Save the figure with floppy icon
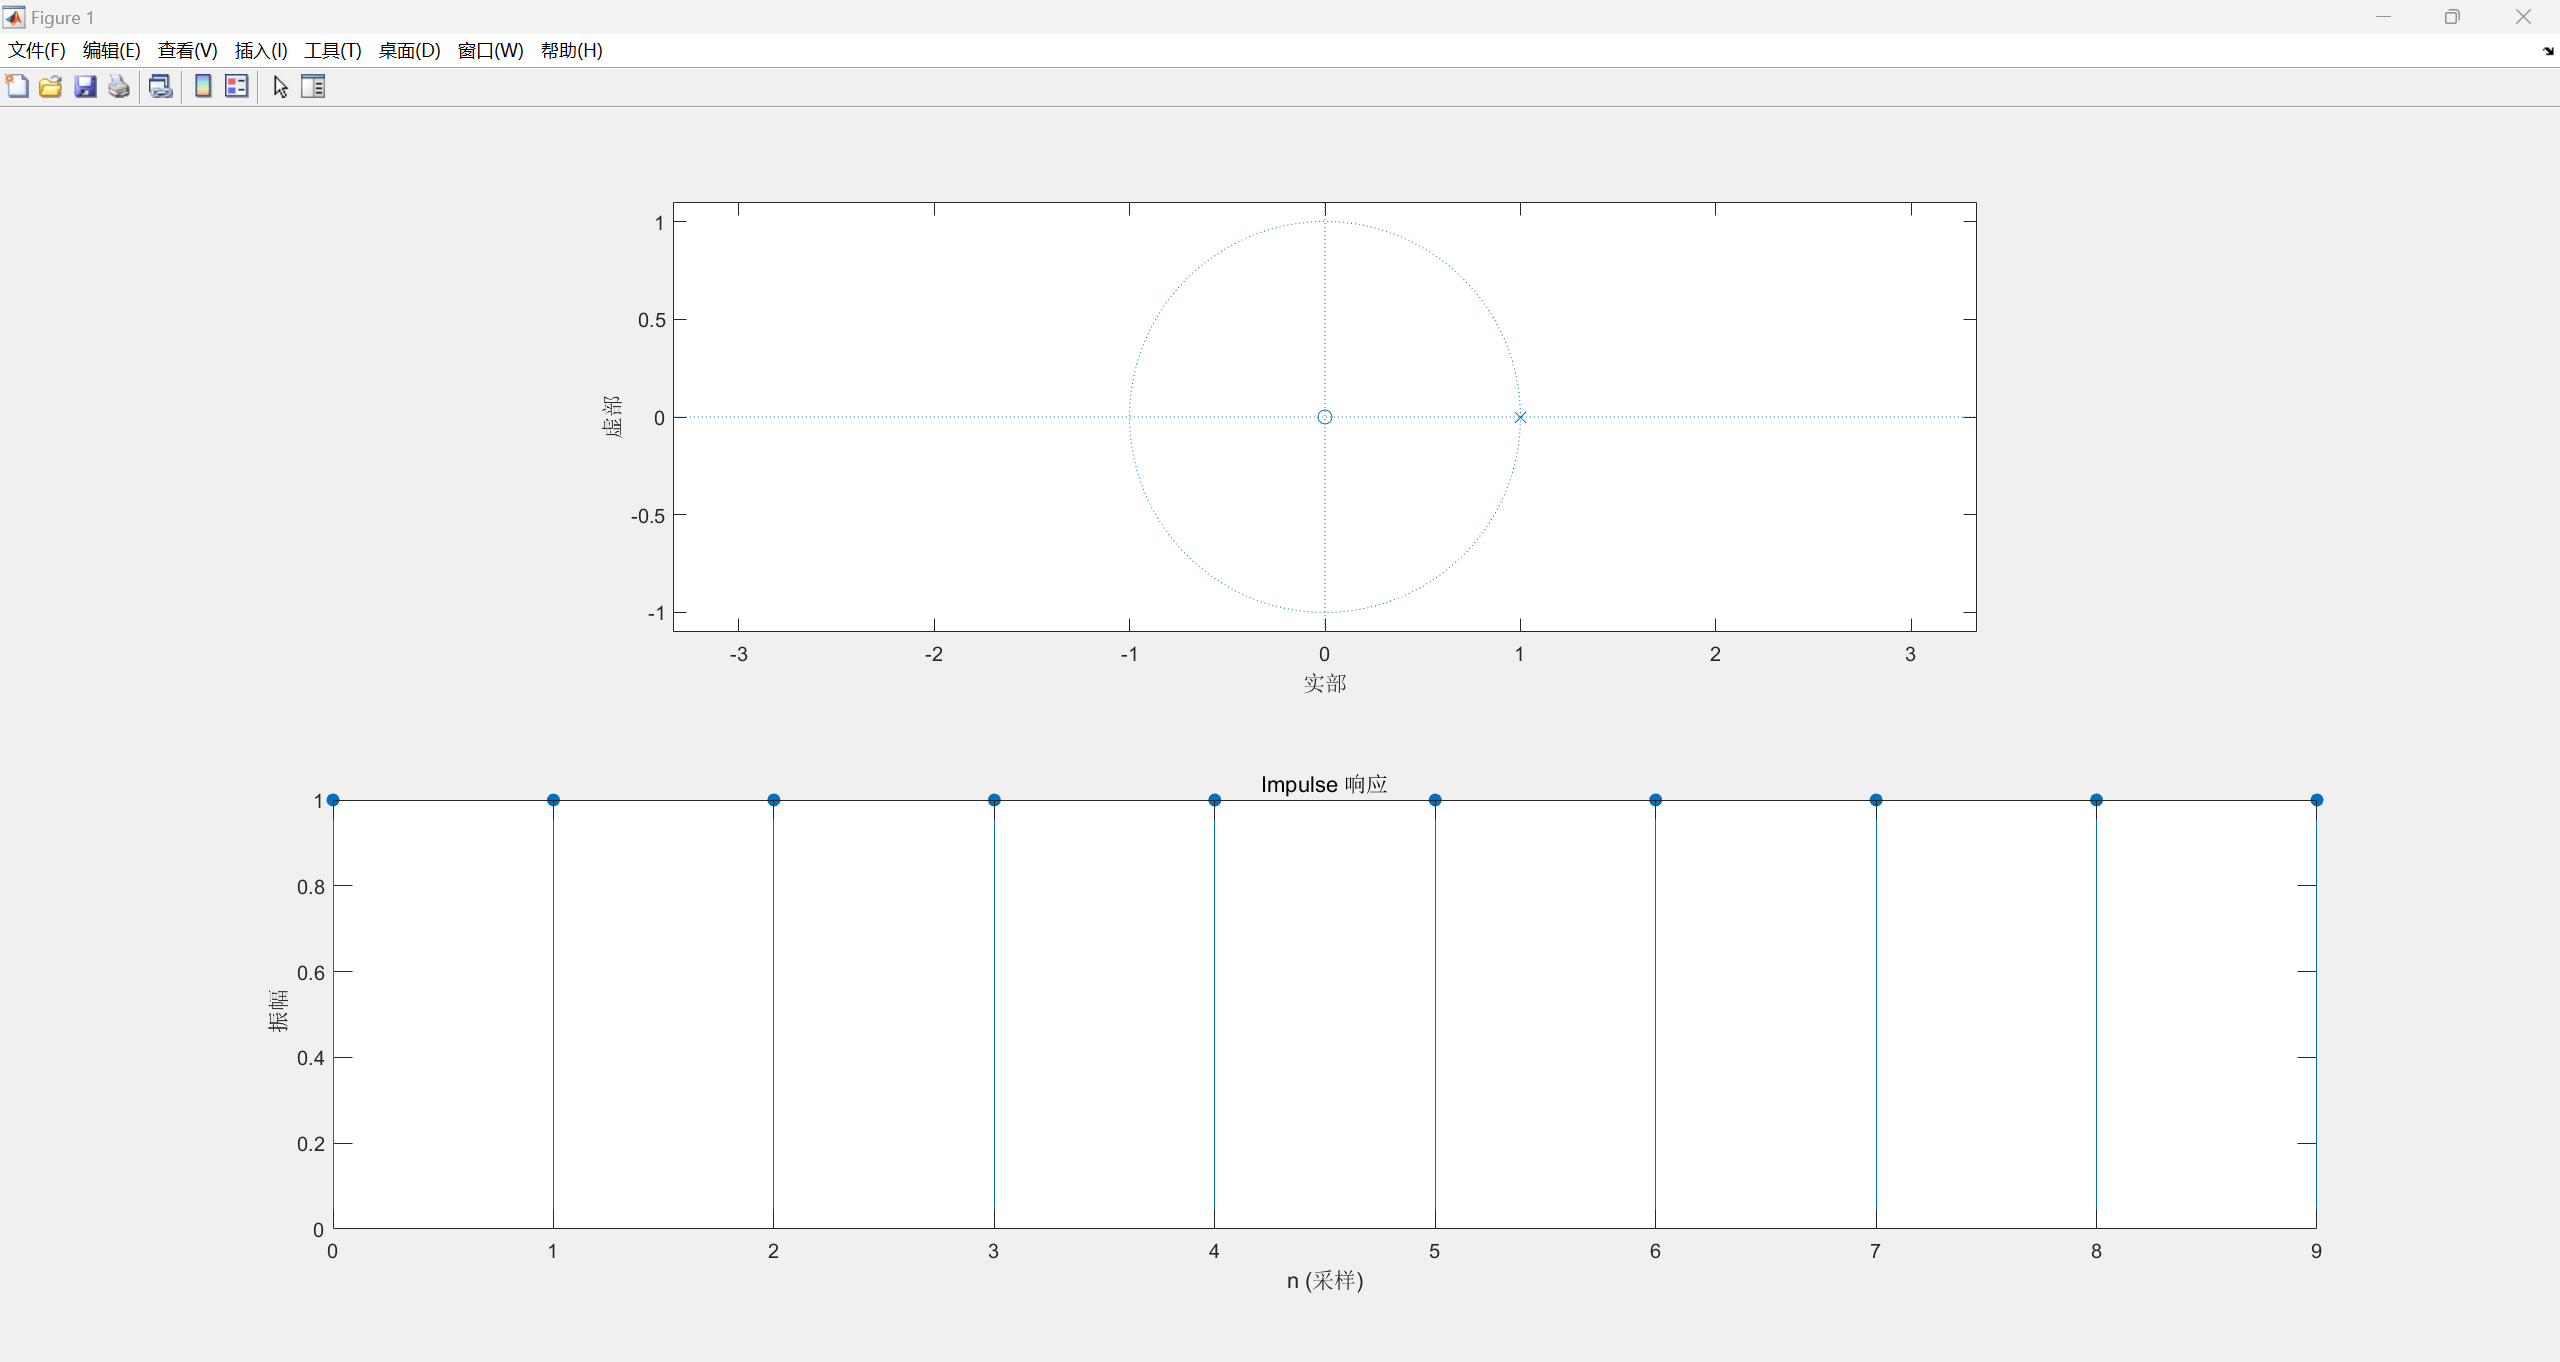 85,87
